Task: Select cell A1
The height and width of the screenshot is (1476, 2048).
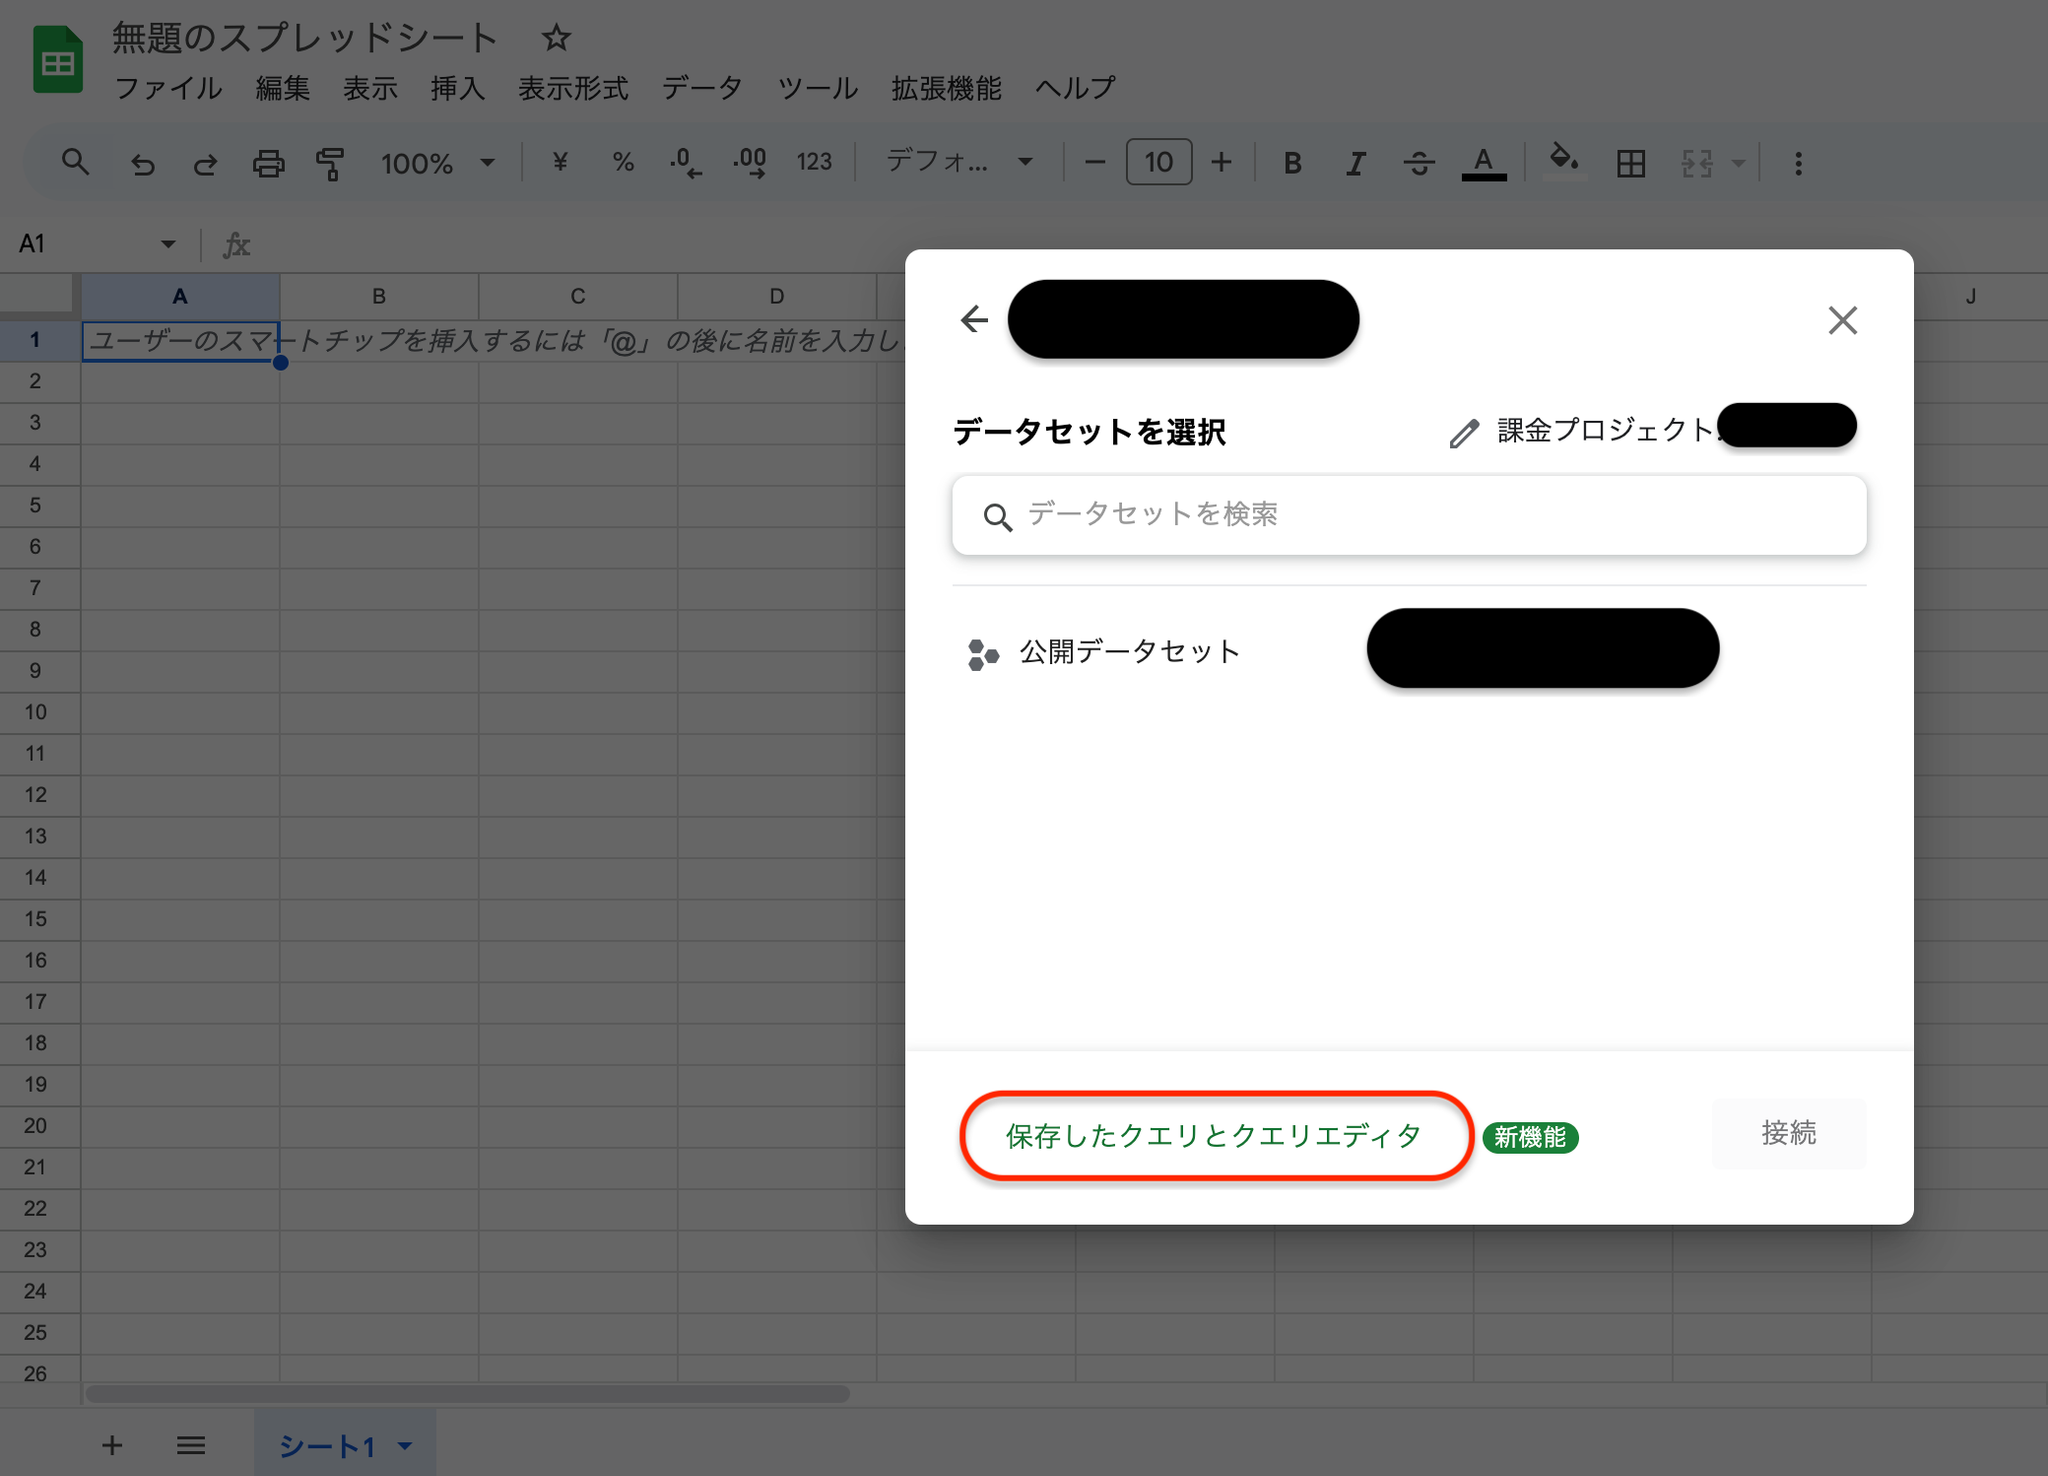Action: click(x=180, y=340)
